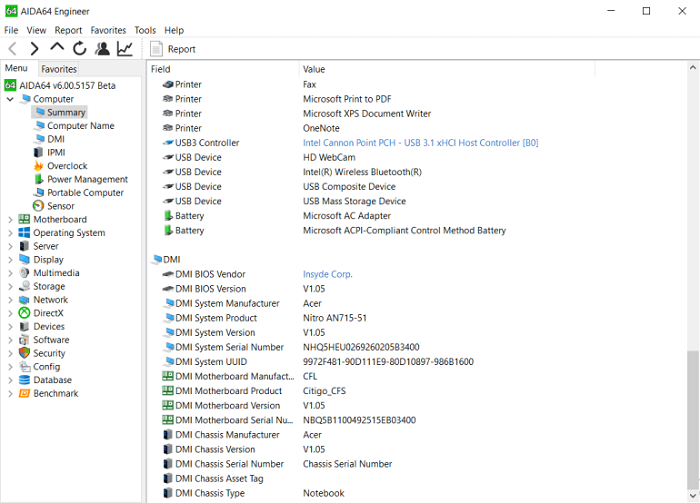Viewport: 700px width, 503px height.
Task: Click the vertical scrollbar thumb
Action: pyautogui.click(x=692, y=420)
